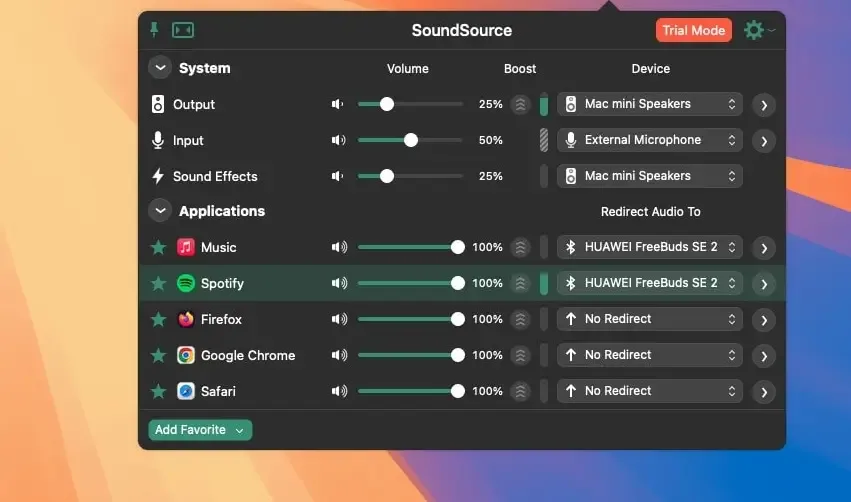The height and width of the screenshot is (502, 851).
Task: Open the Add Favorite menu
Action: (x=200, y=430)
